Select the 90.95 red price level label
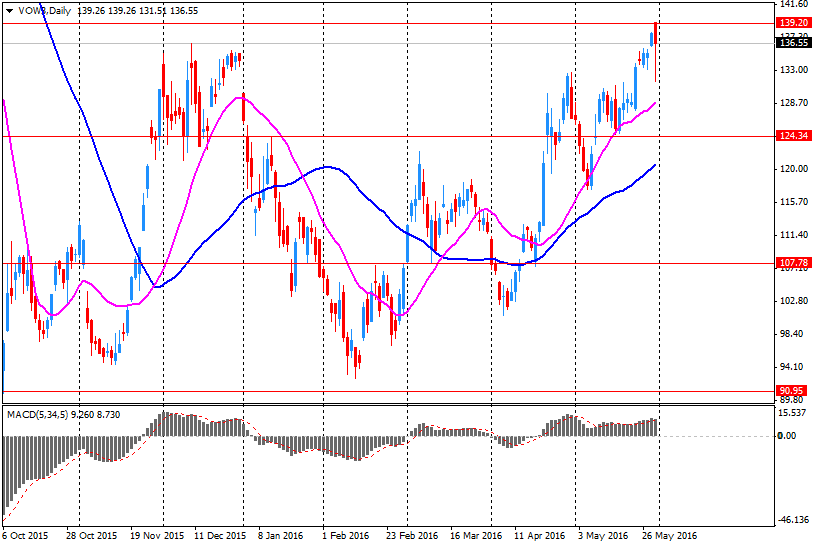814x544 pixels. (792, 391)
